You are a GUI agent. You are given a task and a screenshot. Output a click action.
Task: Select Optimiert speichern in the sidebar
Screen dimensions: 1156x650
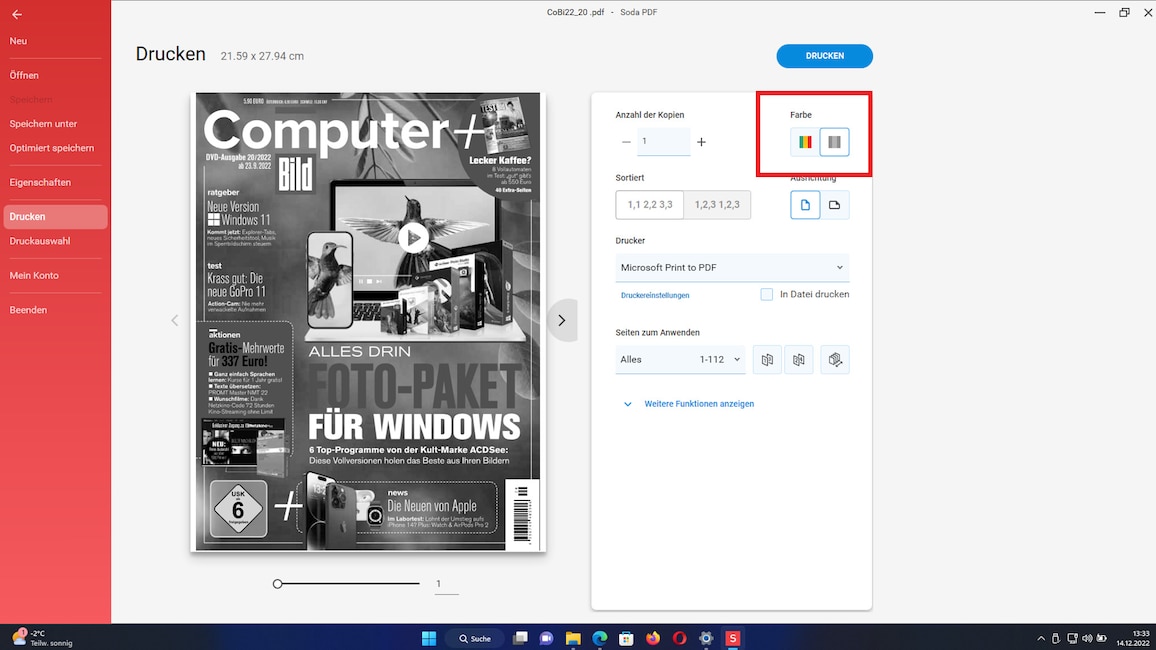click(x=52, y=148)
